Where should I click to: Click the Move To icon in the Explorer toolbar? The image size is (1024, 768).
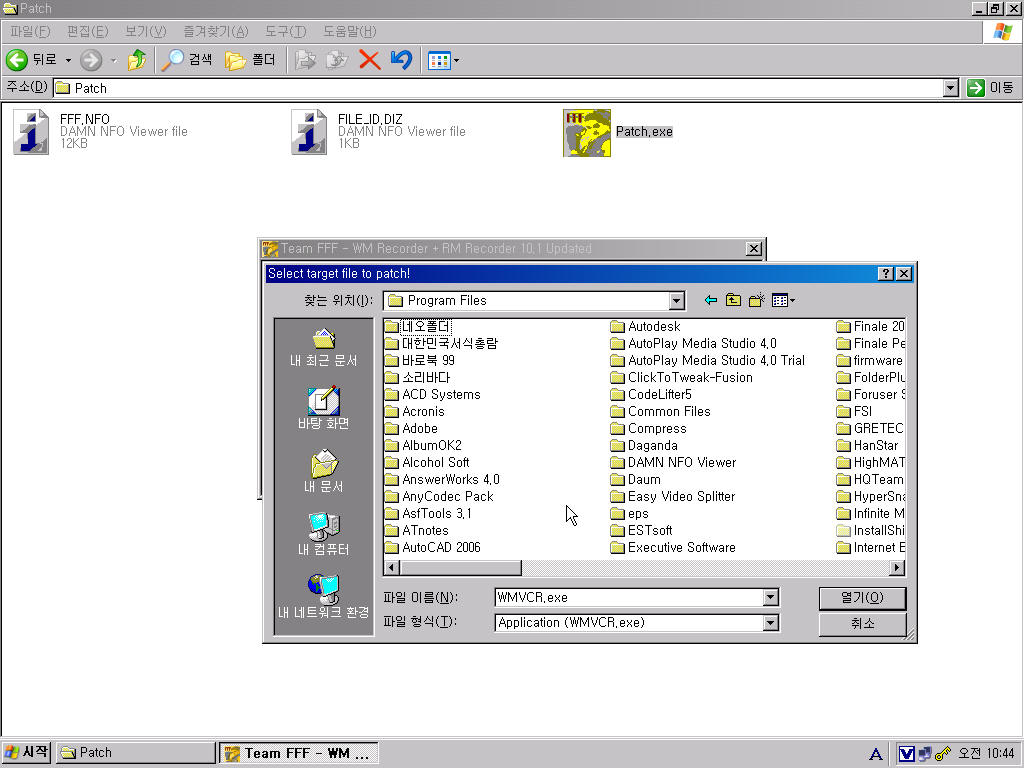coord(305,60)
